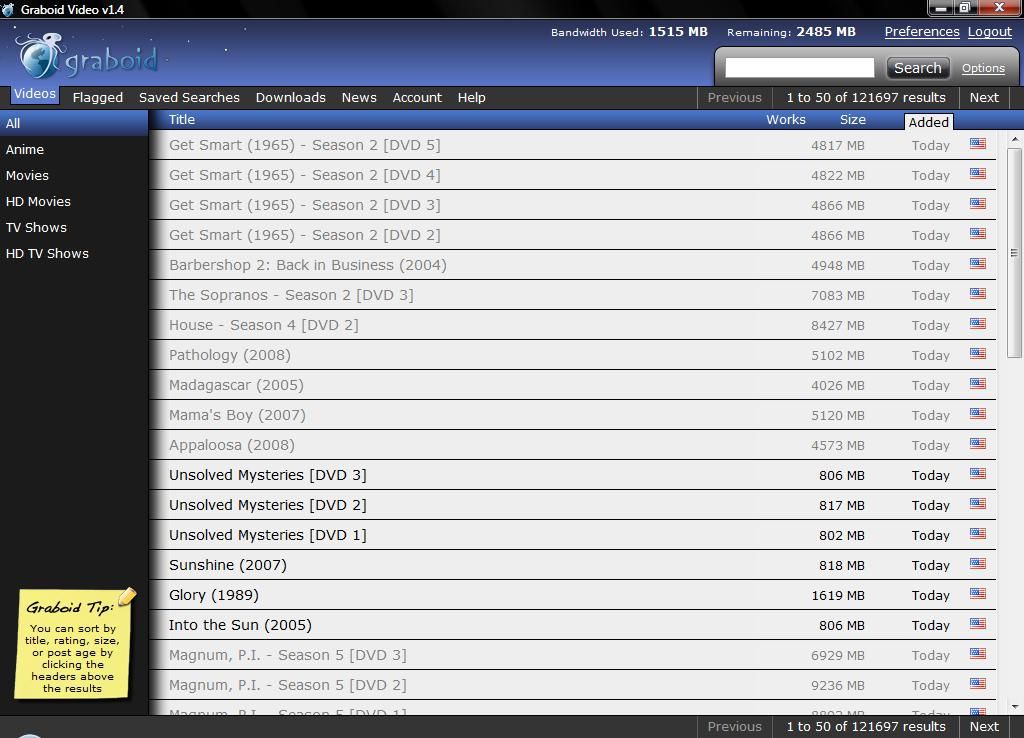
Task: Click the flag icon on Glory (1989) row
Action: point(978,594)
